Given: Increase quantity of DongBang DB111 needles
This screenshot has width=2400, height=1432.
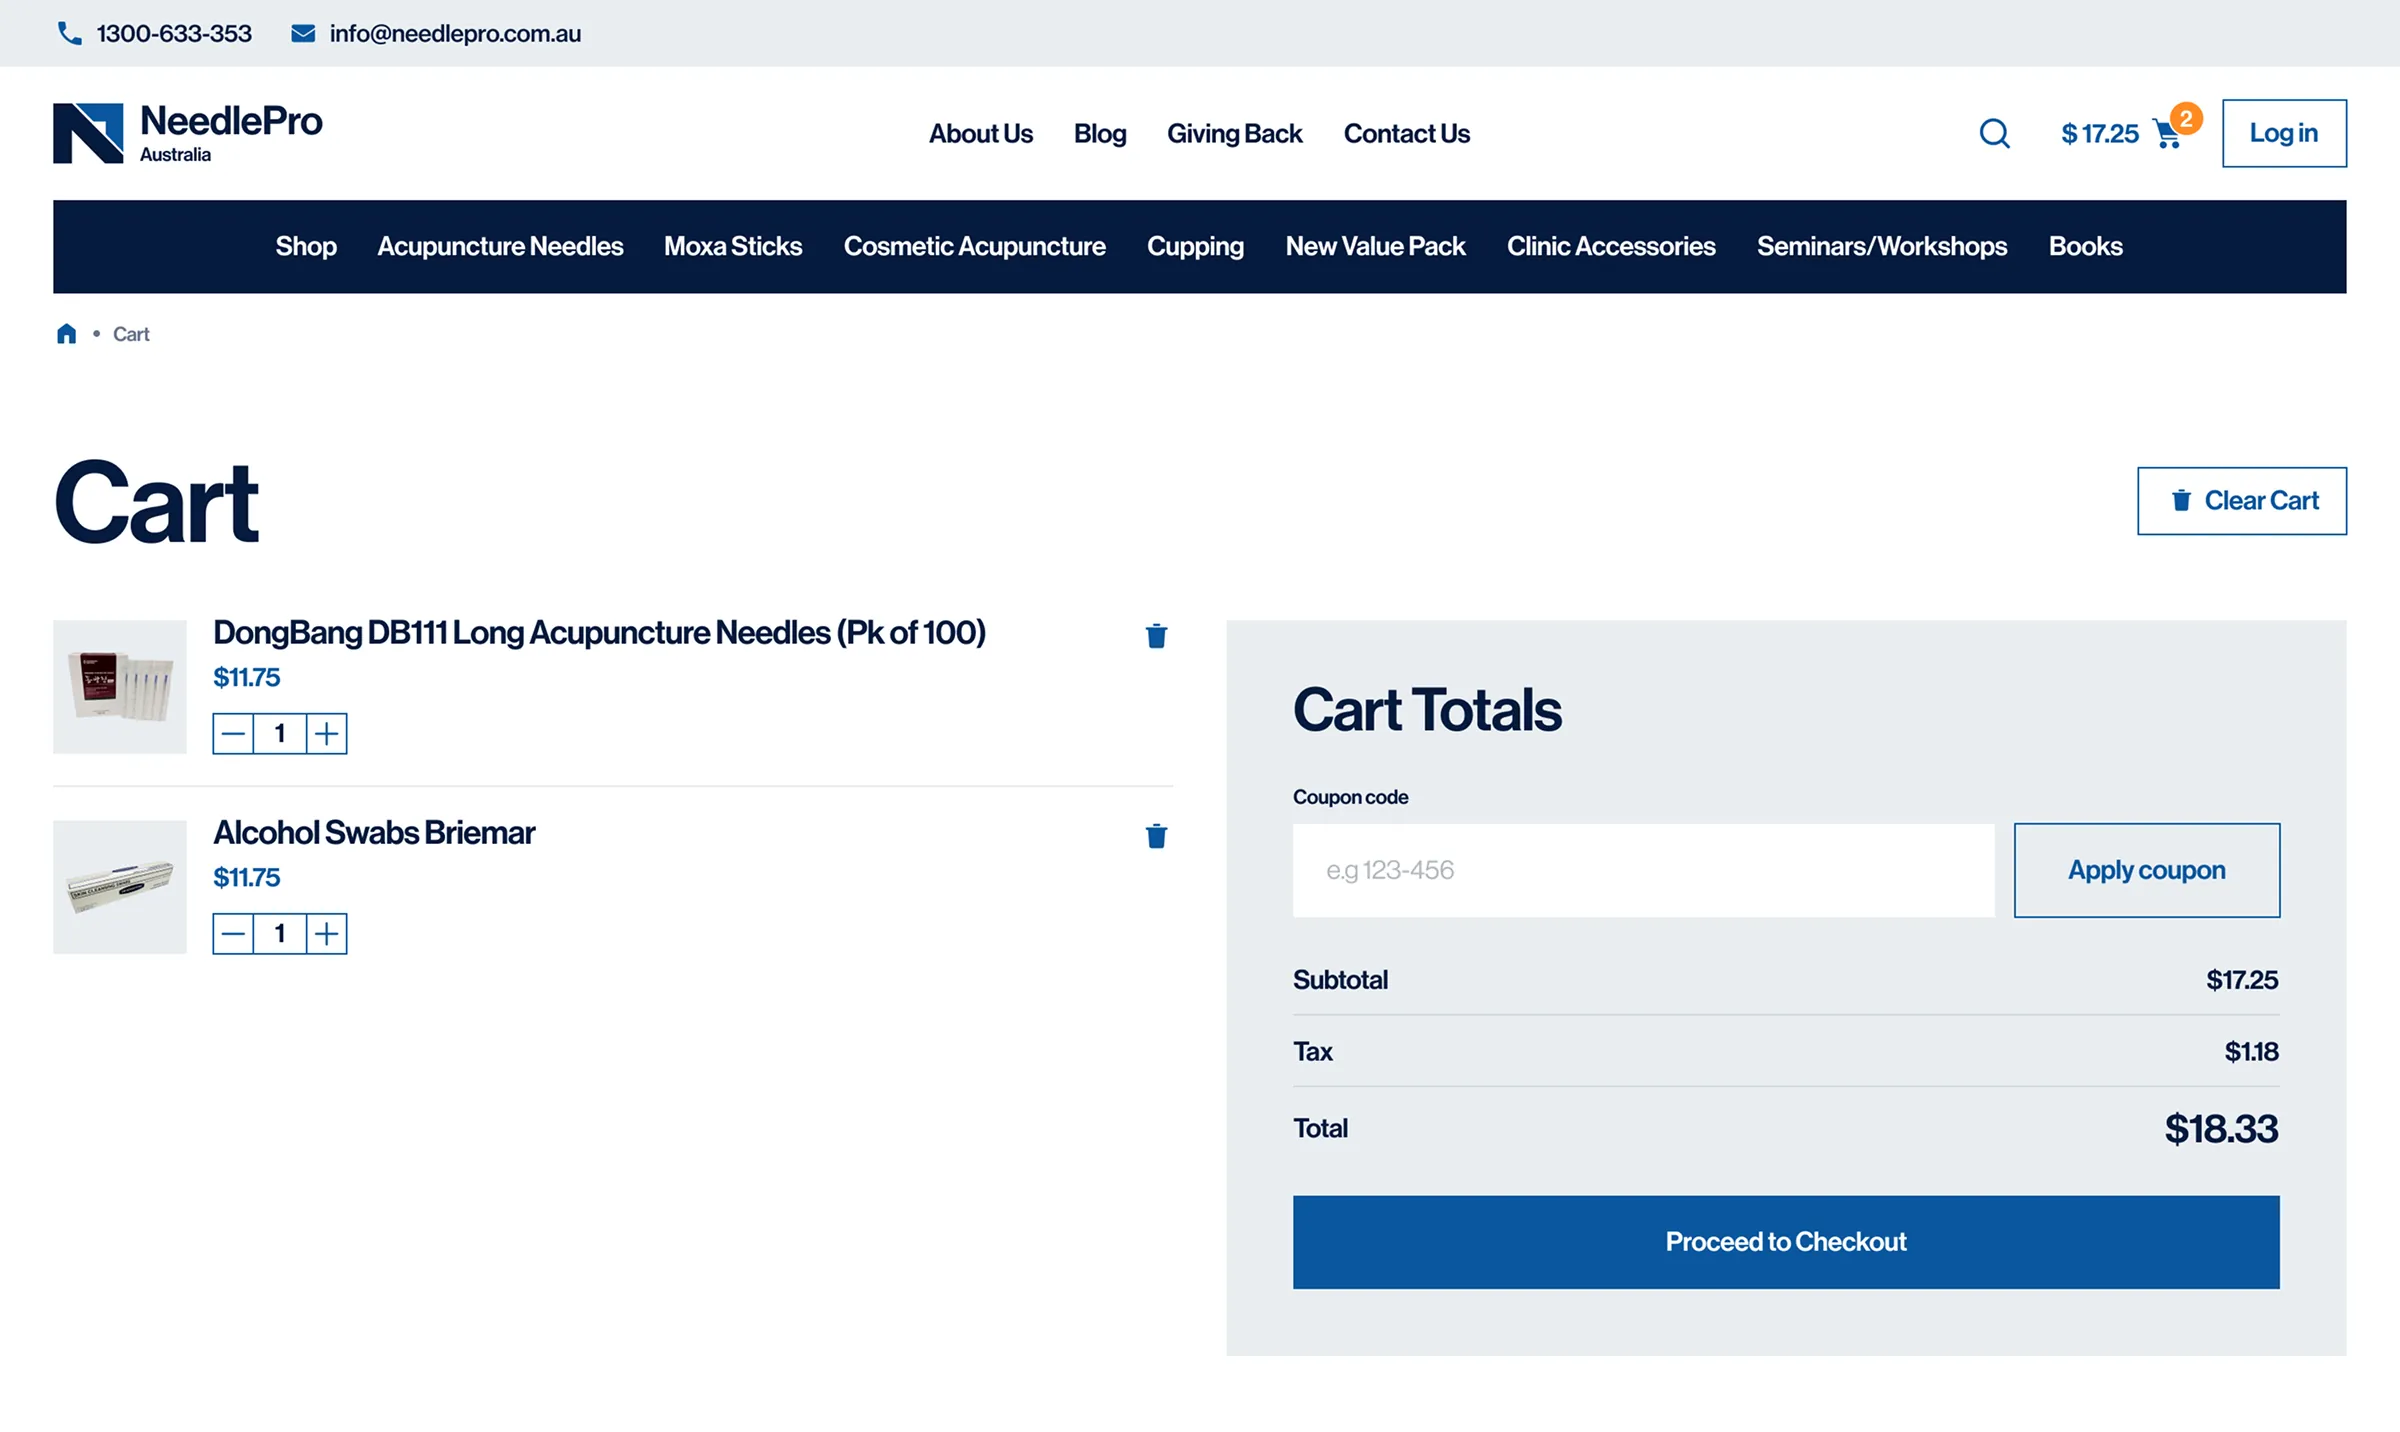Looking at the screenshot, I should tap(327, 734).
